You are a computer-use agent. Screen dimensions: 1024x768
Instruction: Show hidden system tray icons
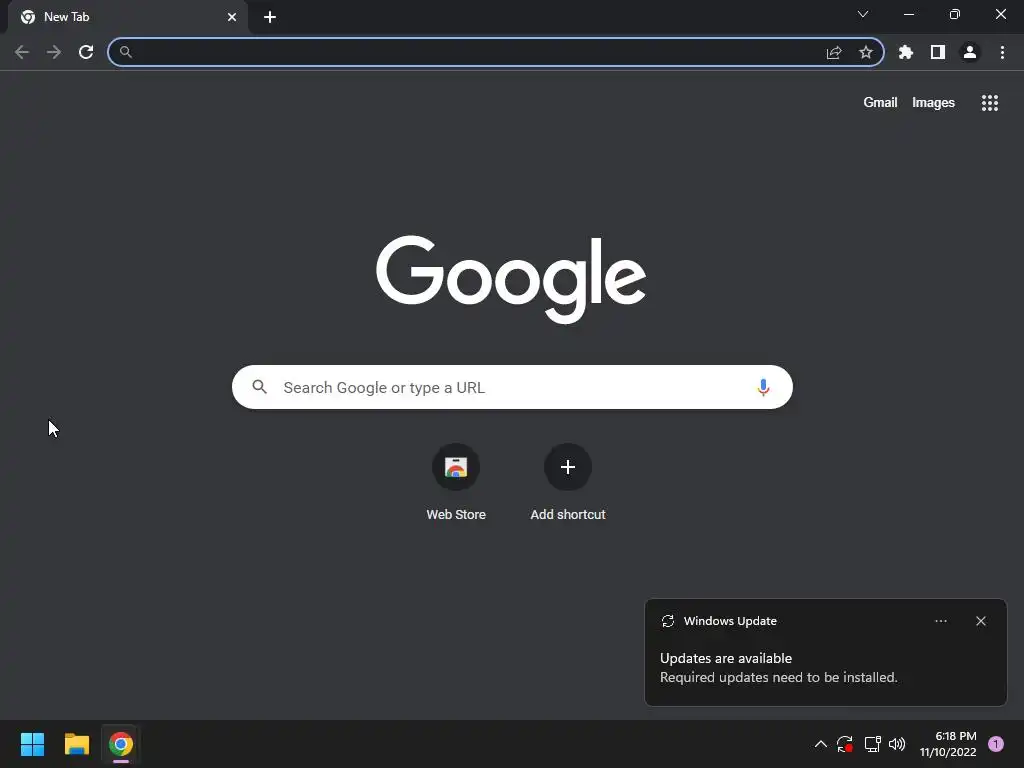(x=821, y=744)
